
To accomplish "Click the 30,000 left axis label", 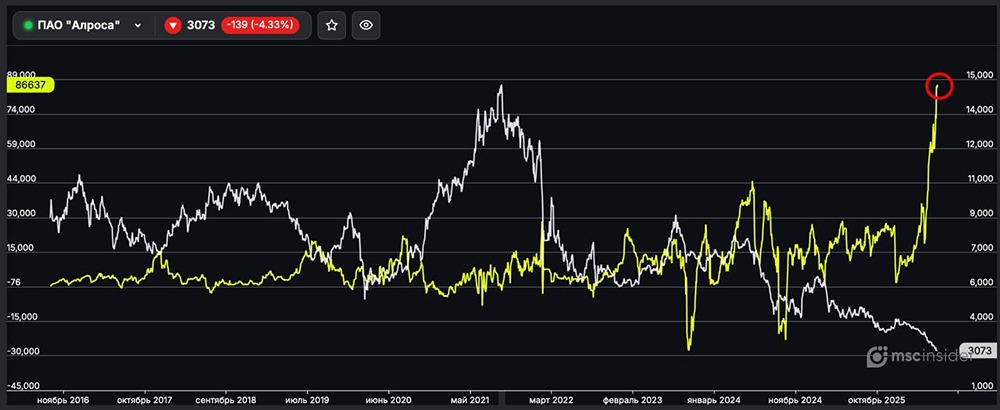I will tap(21, 214).
